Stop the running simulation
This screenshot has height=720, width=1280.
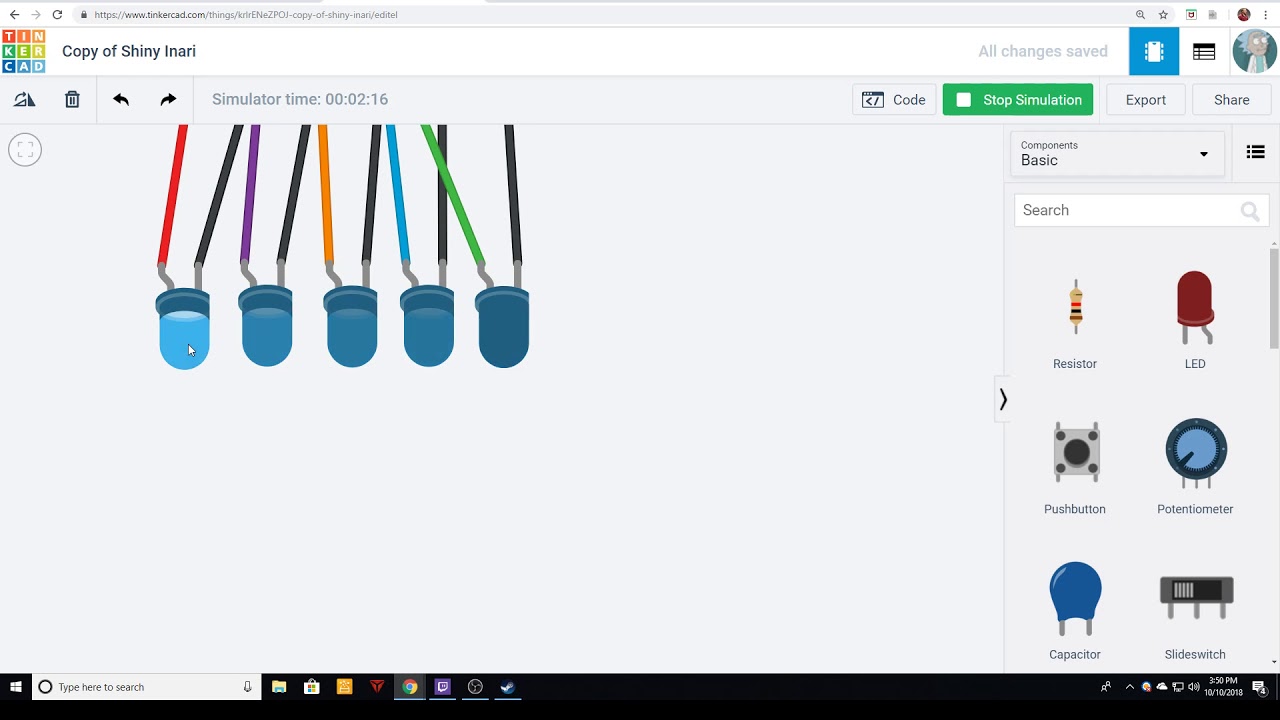click(1018, 100)
